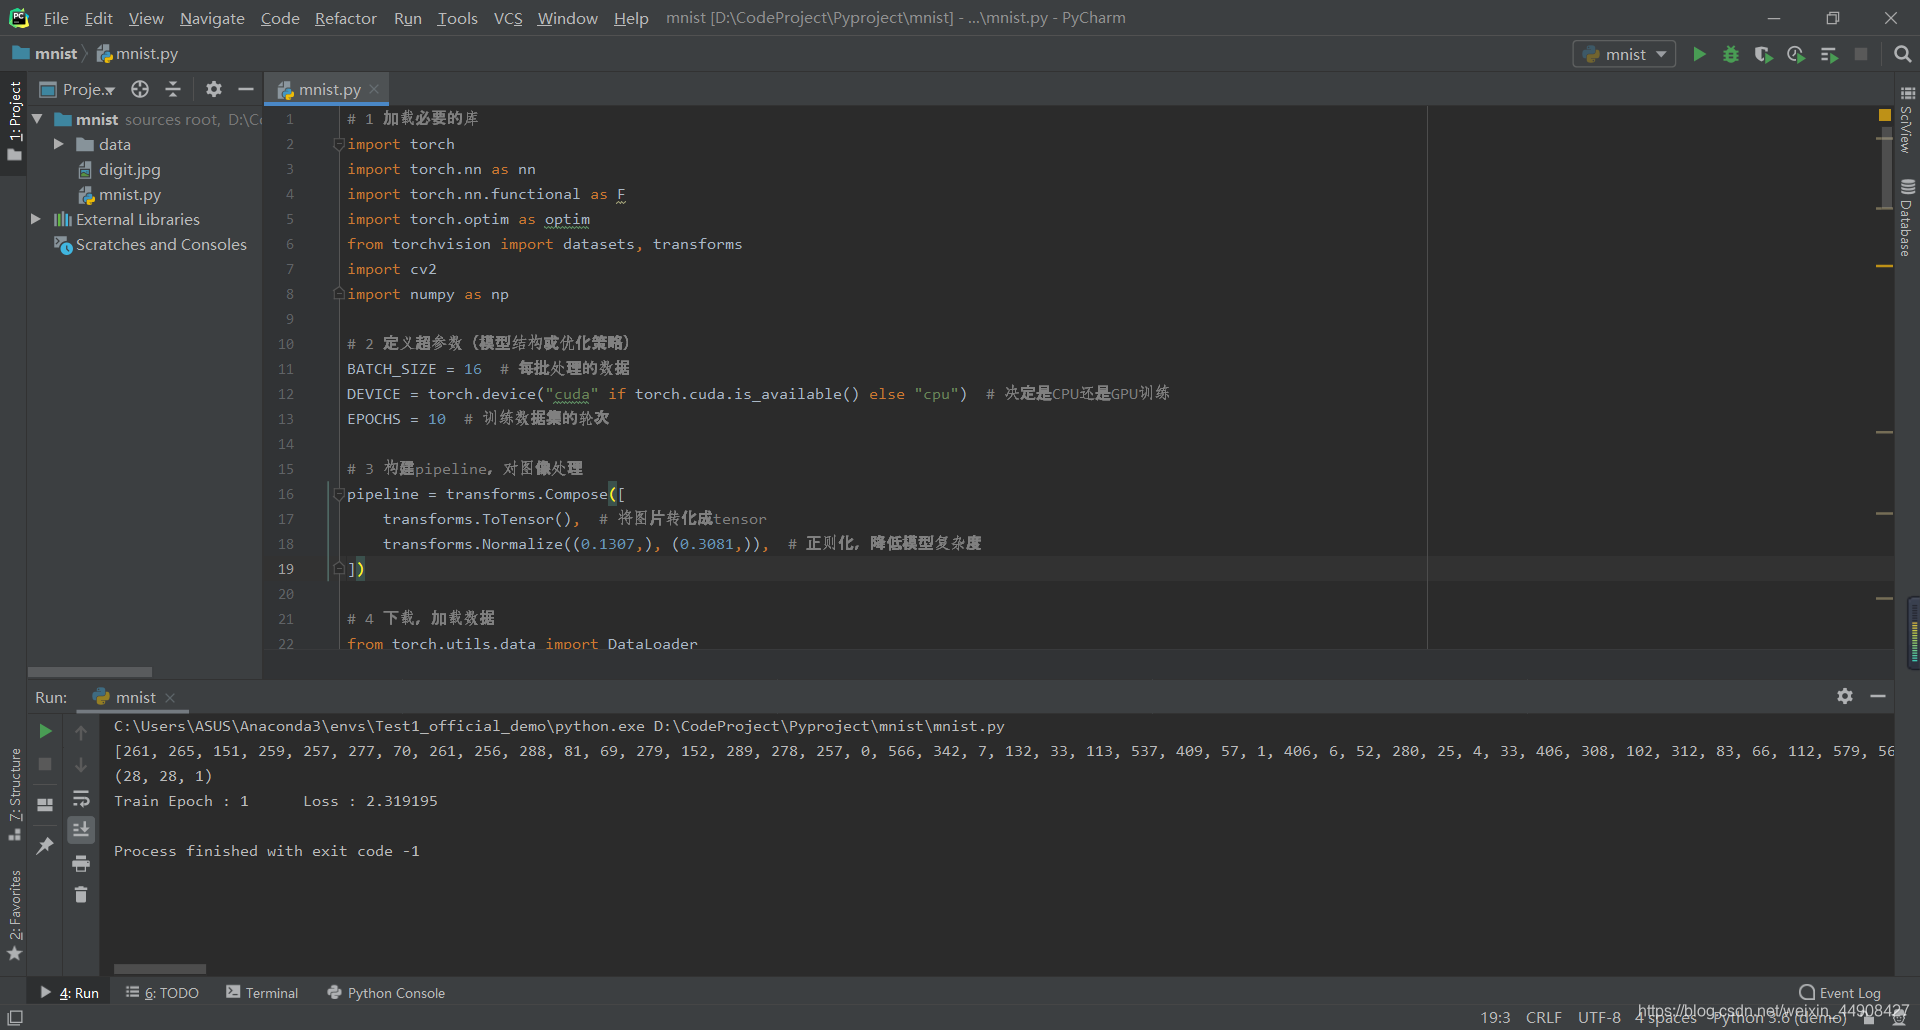
Task: Close the mnist.py editor tab
Action: coord(374,89)
